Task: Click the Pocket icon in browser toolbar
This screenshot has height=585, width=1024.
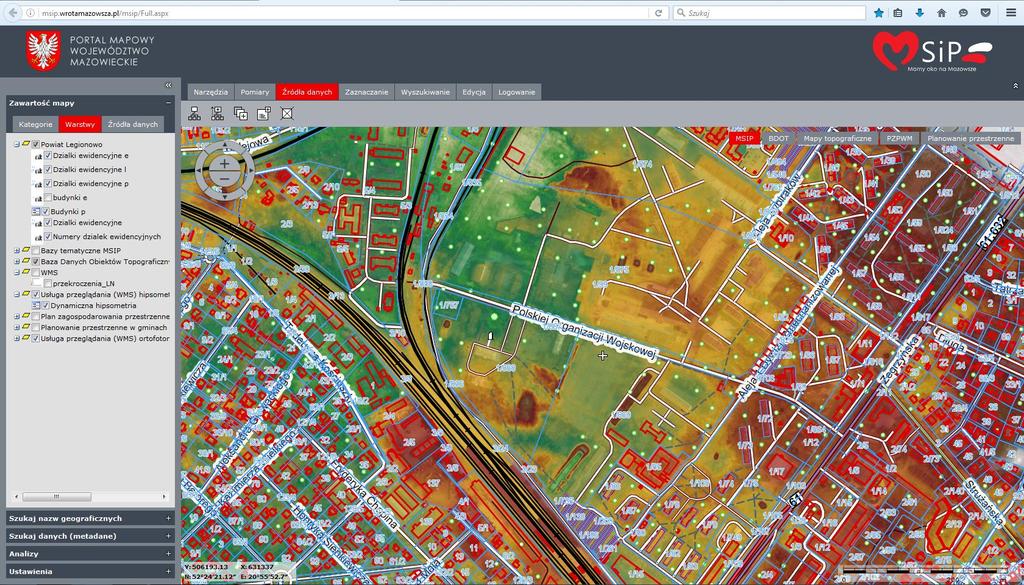Action: 985,12
